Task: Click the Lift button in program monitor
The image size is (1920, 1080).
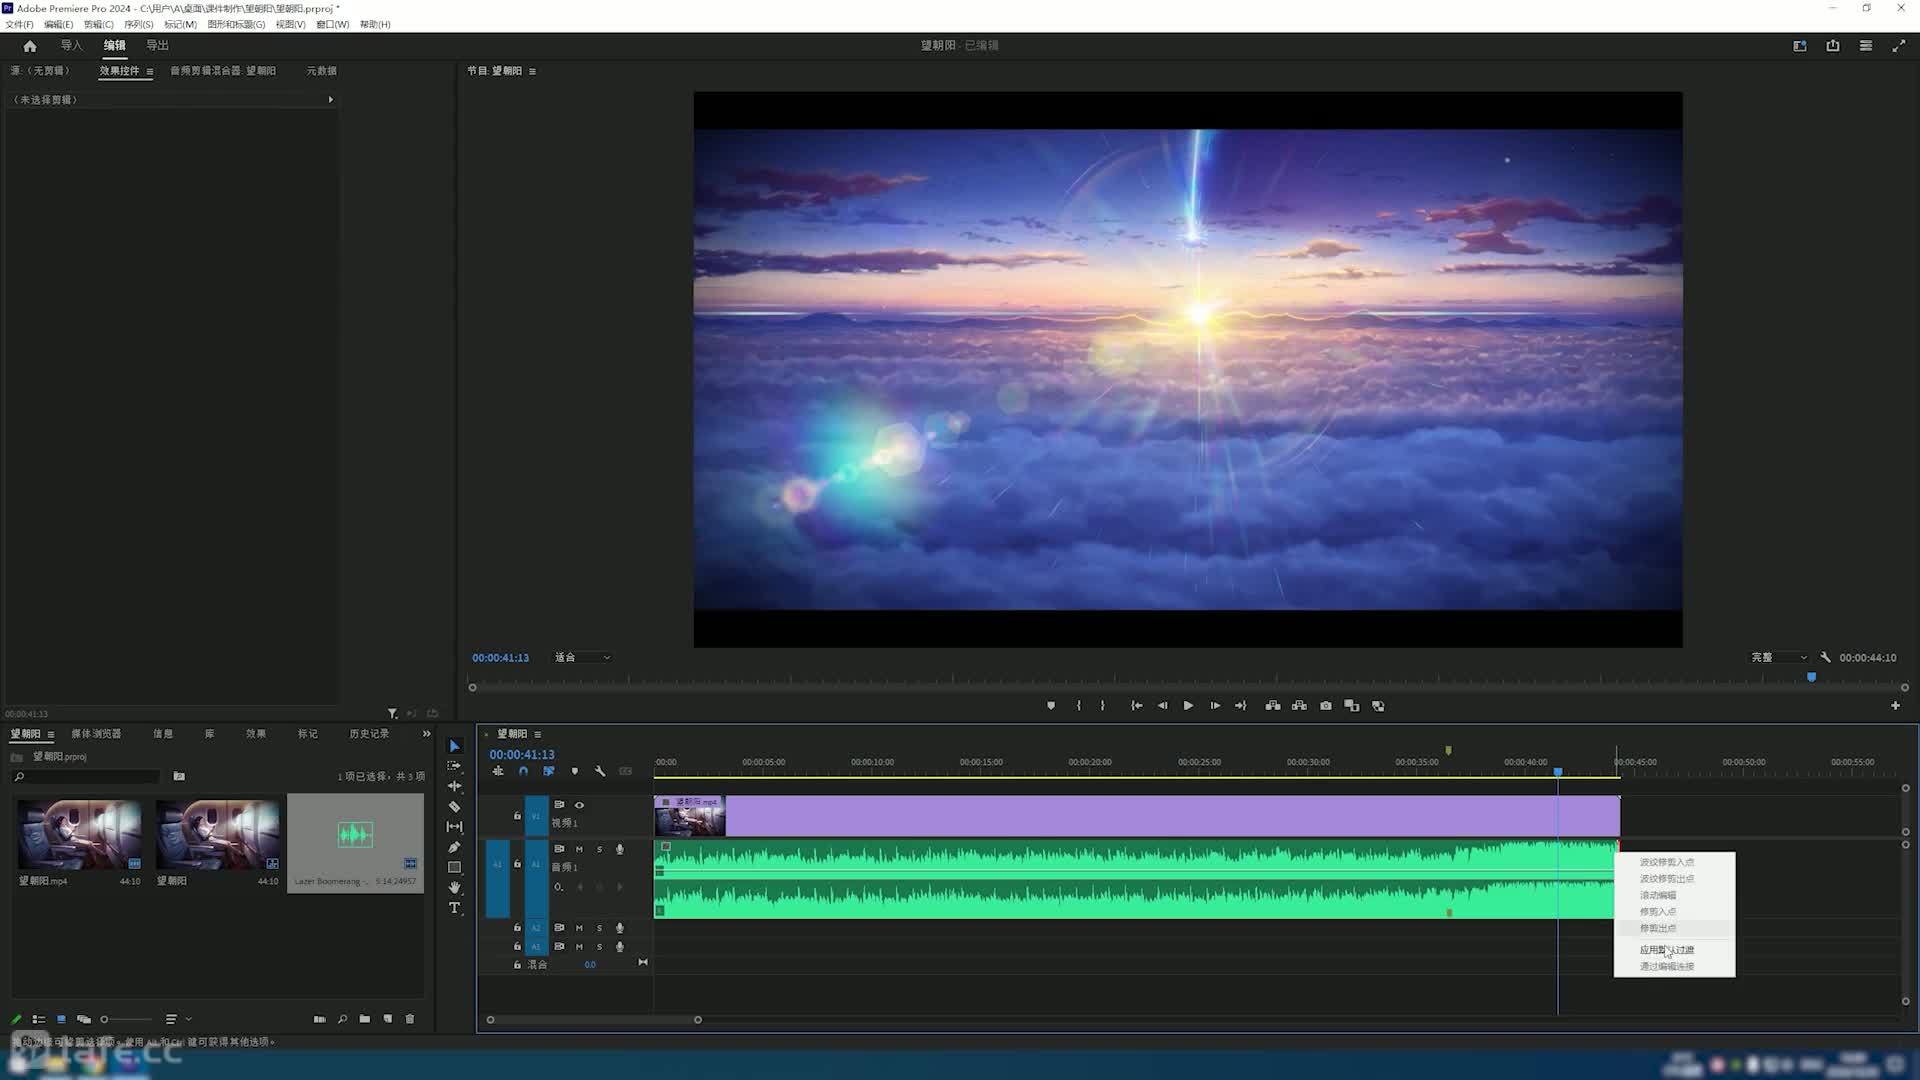Action: click(x=1273, y=706)
